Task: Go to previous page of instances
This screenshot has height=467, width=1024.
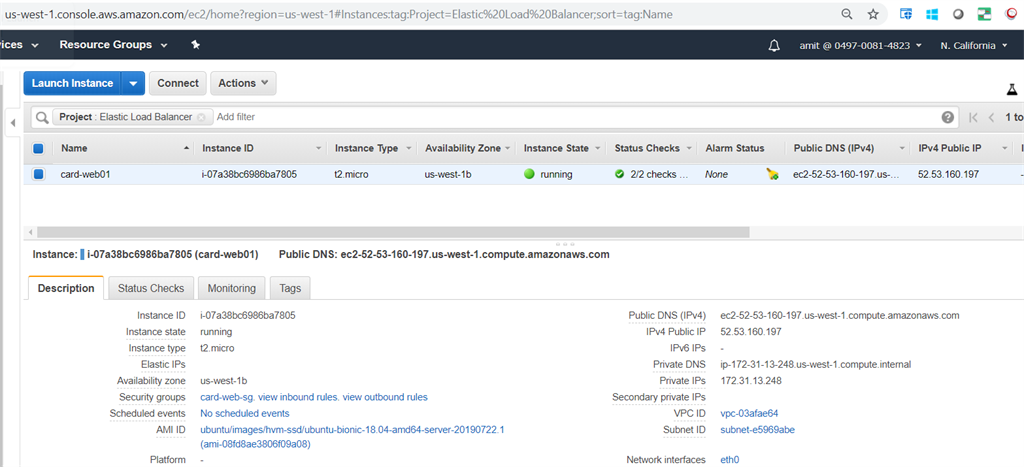Action: coord(991,118)
